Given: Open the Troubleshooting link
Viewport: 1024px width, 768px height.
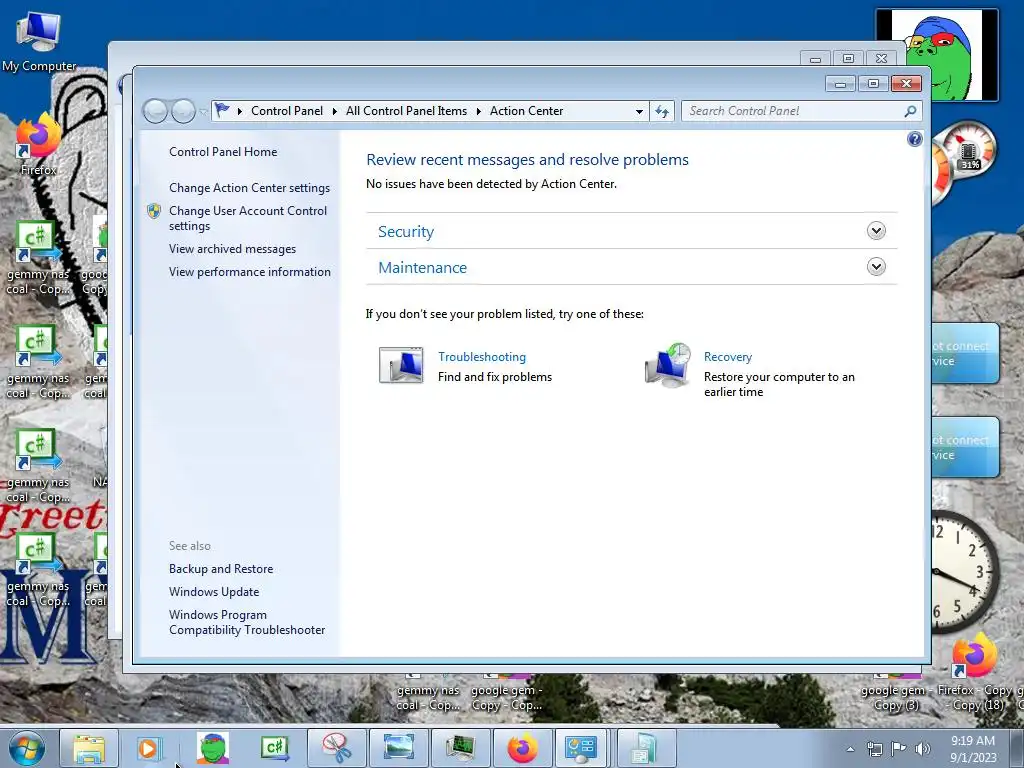Looking at the screenshot, I should click(482, 357).
